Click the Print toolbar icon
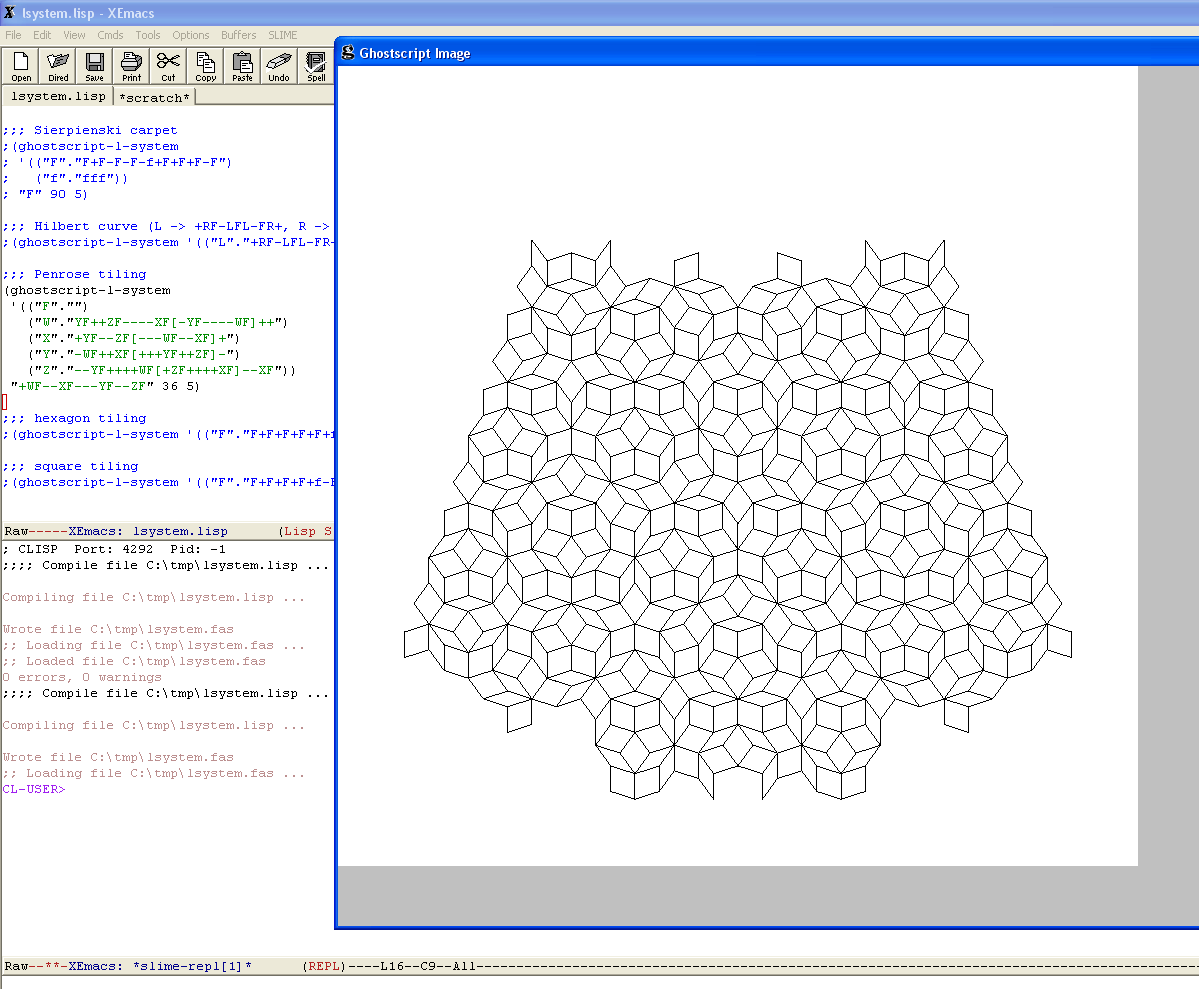 (131, 66)
